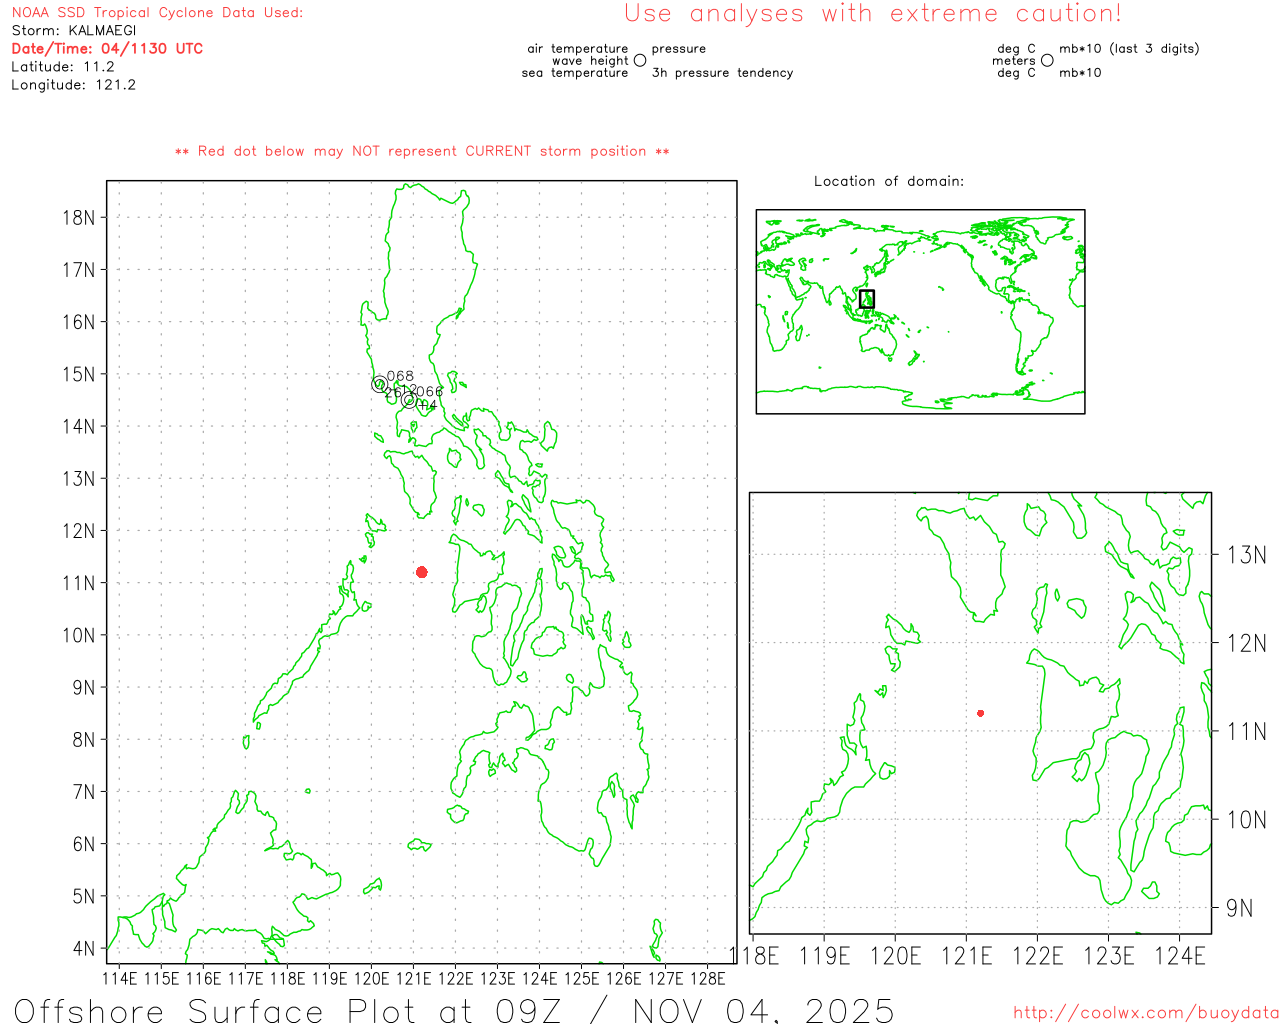1280x1024 pixels.
Task: Click the red Date/Time 04/1130 UTC text
Action: pos(107,48)
